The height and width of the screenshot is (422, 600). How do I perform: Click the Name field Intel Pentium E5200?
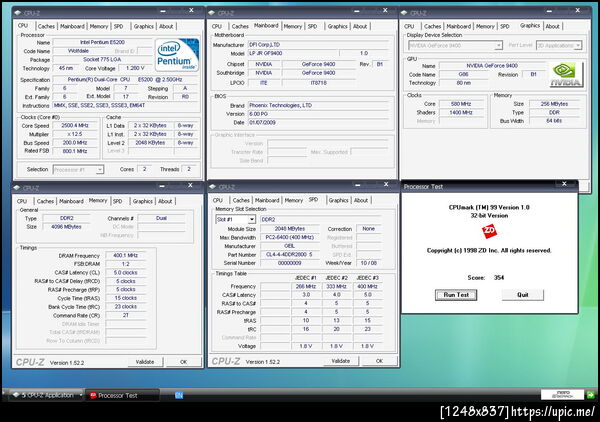coord(102,42)
